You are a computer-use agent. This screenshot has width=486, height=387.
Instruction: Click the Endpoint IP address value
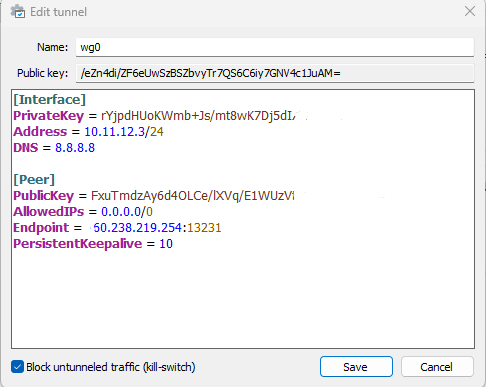(x=137, y=228)
